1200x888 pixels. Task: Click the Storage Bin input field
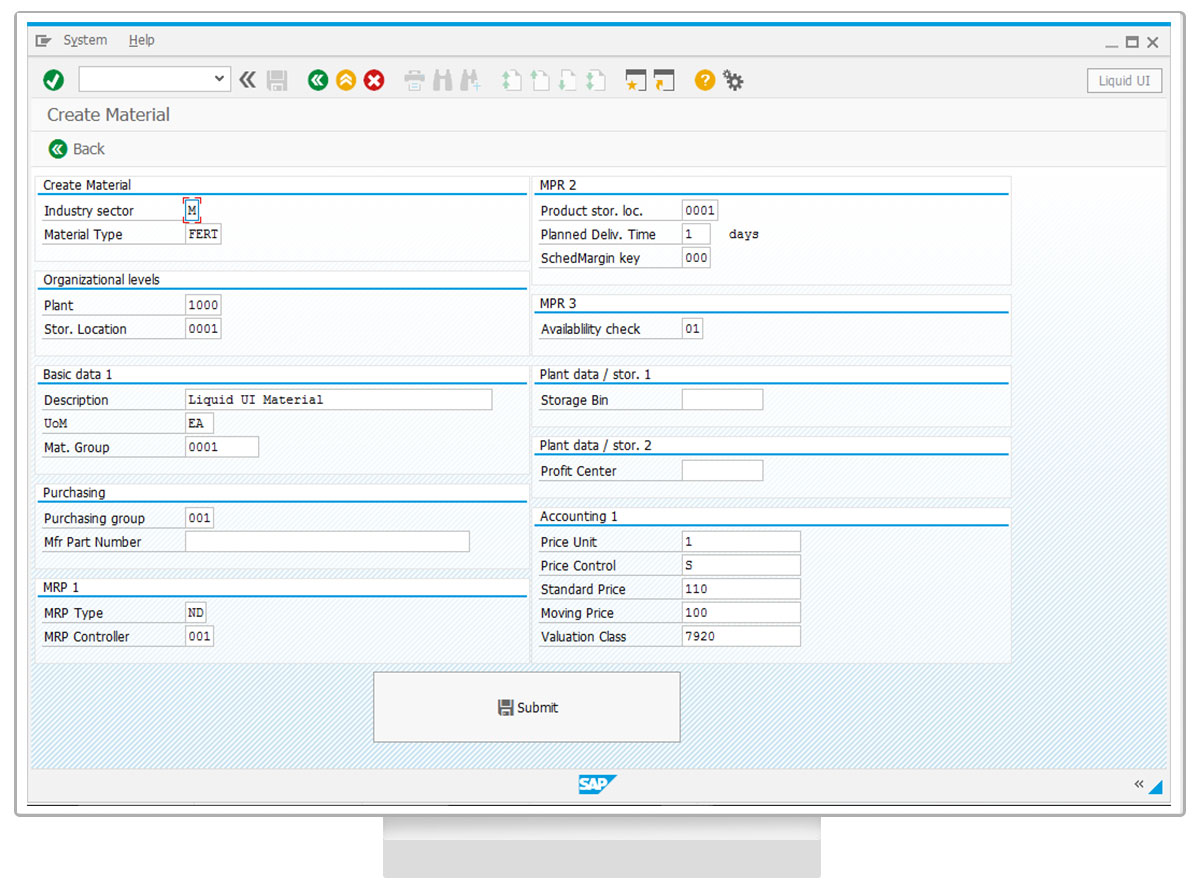click(x=722, y=400)
